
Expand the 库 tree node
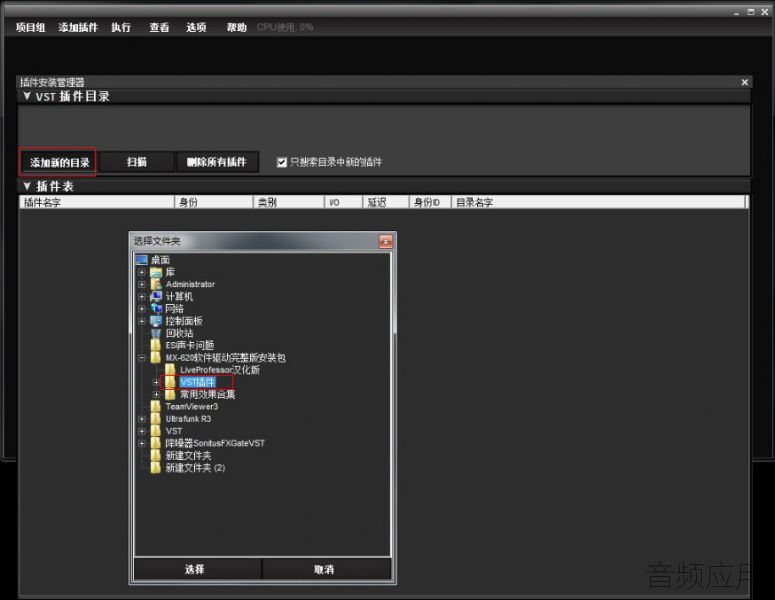[142, 272]
